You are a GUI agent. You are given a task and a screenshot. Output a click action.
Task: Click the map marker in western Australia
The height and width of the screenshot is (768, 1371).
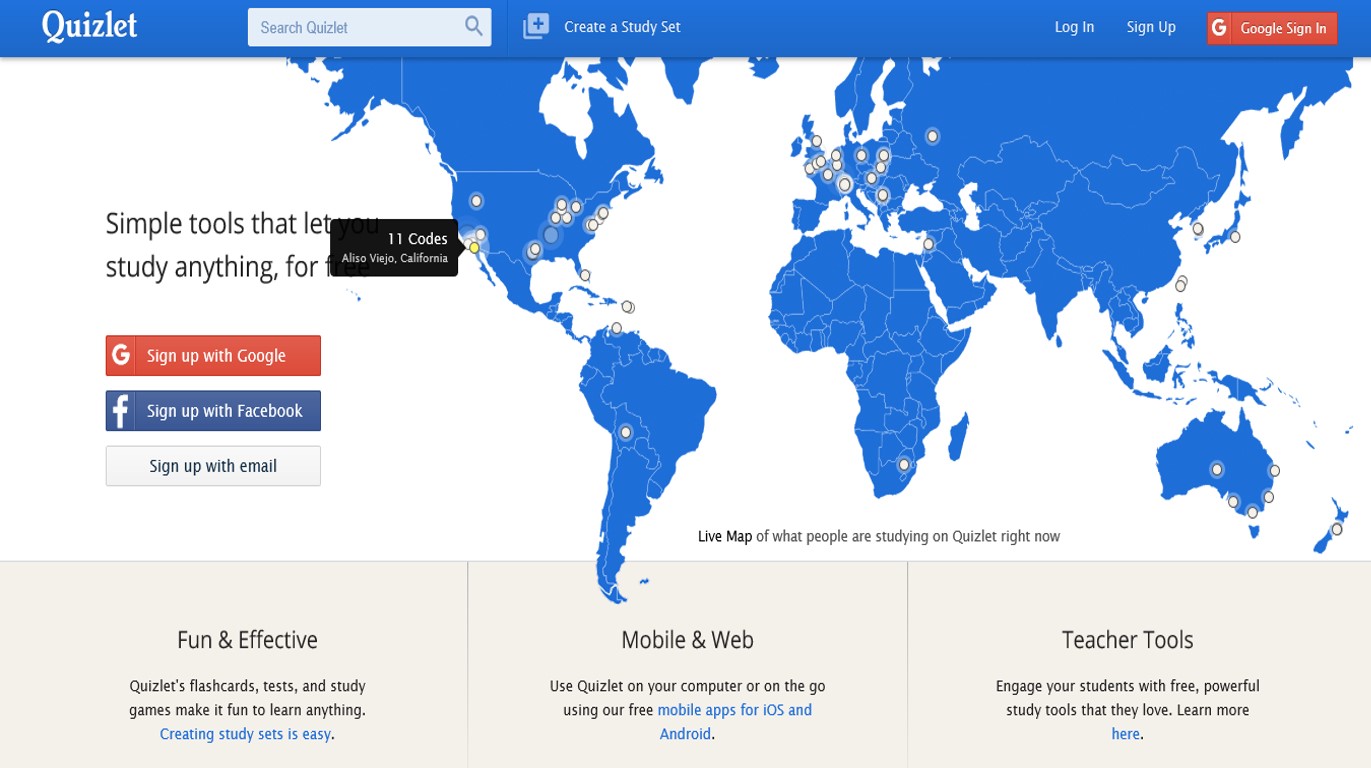click(1217, 469)
